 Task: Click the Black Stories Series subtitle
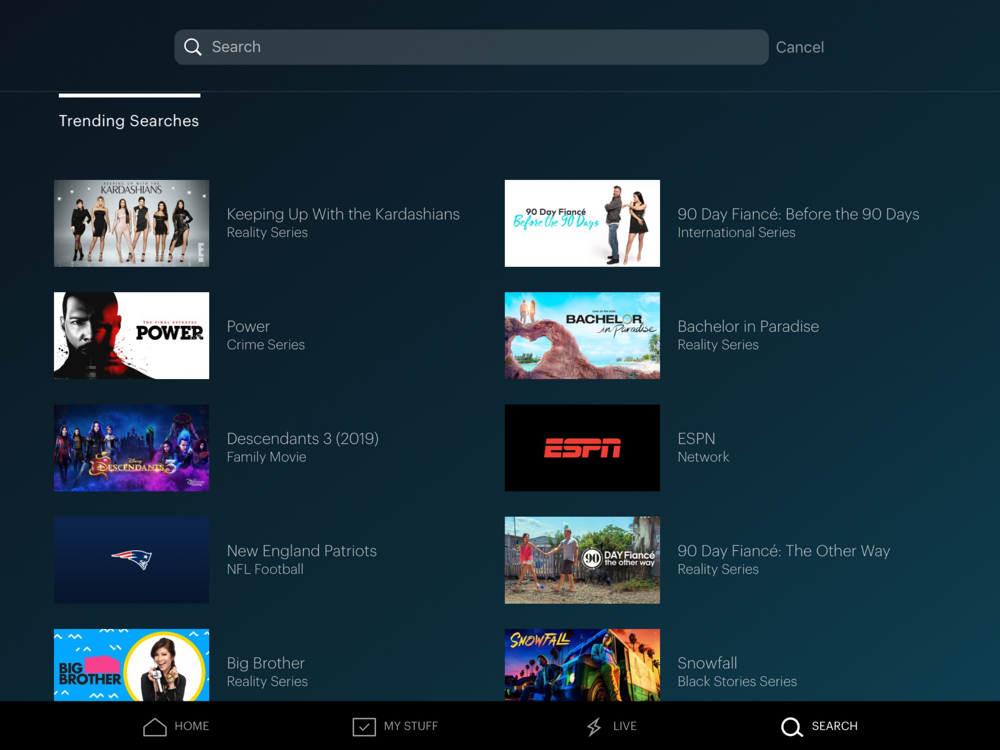(737, 681)
